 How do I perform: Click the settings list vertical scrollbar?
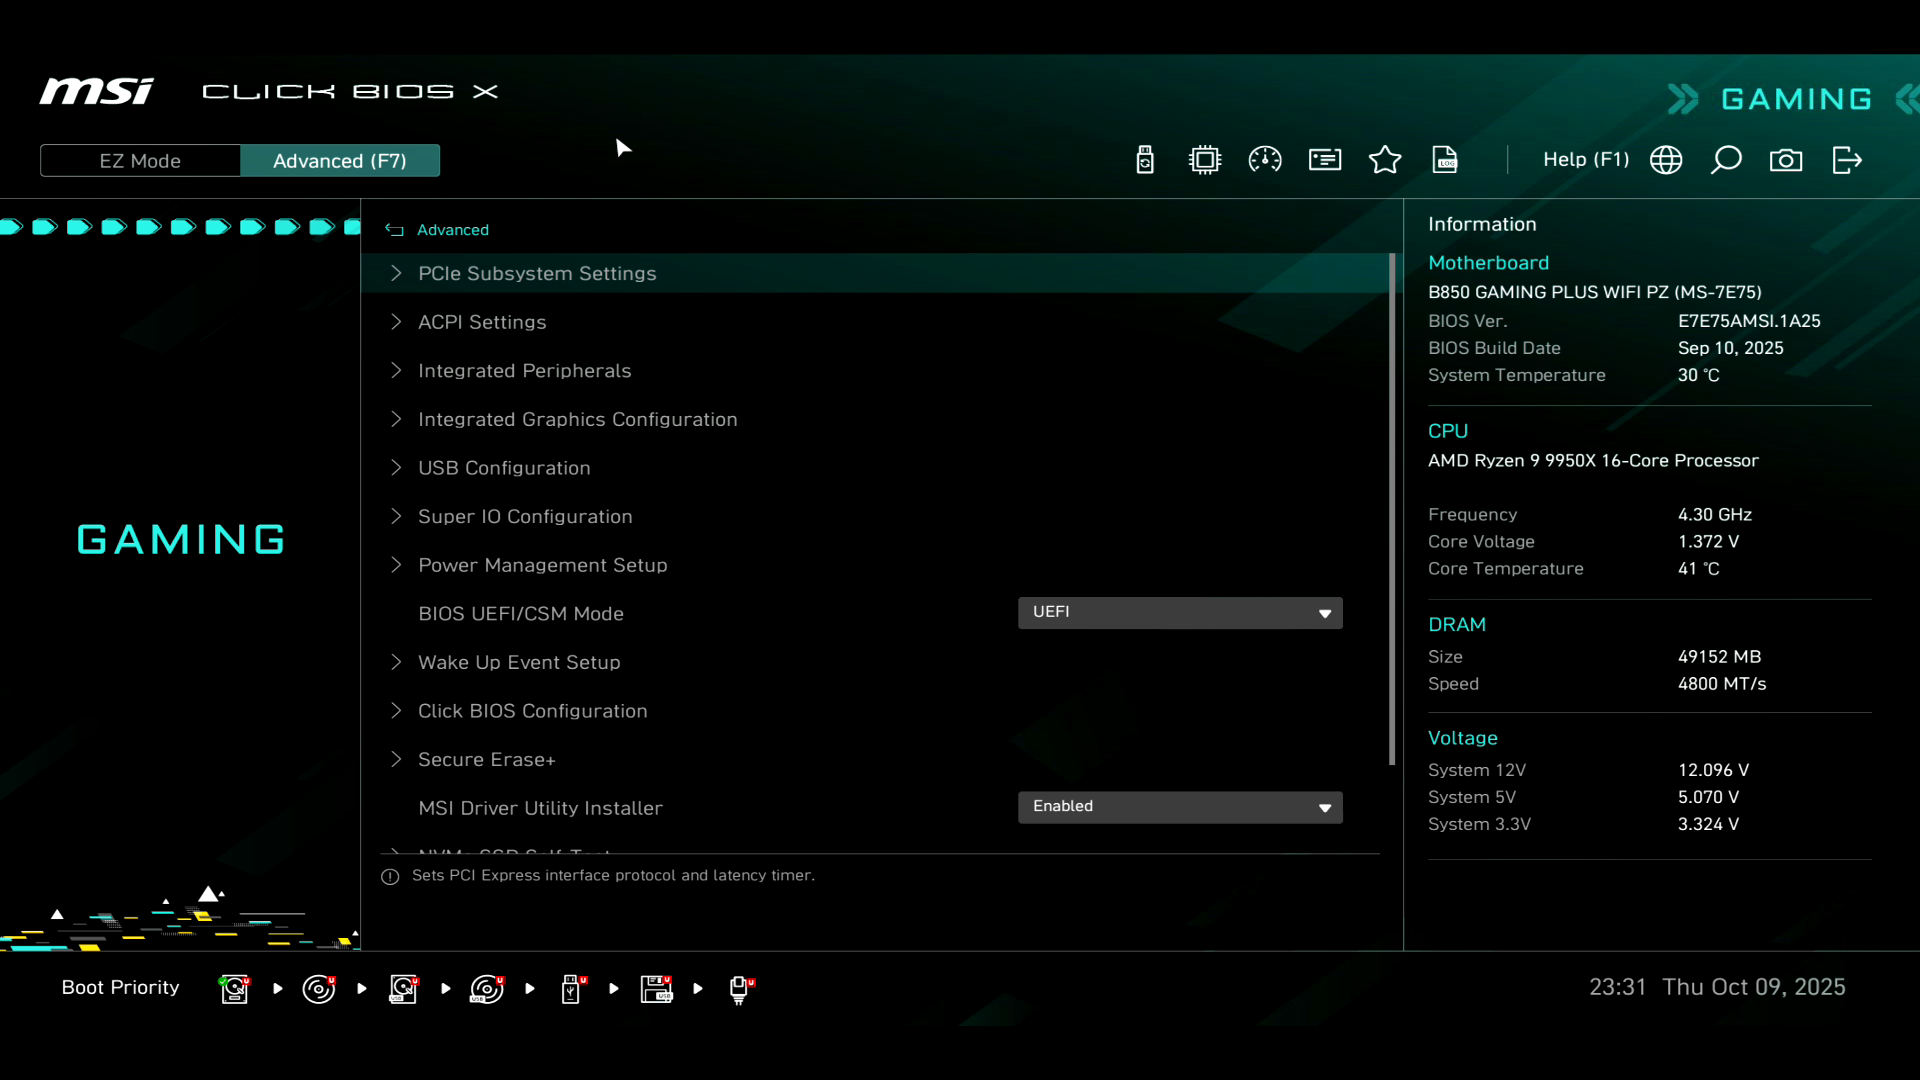click(1392, 510)
